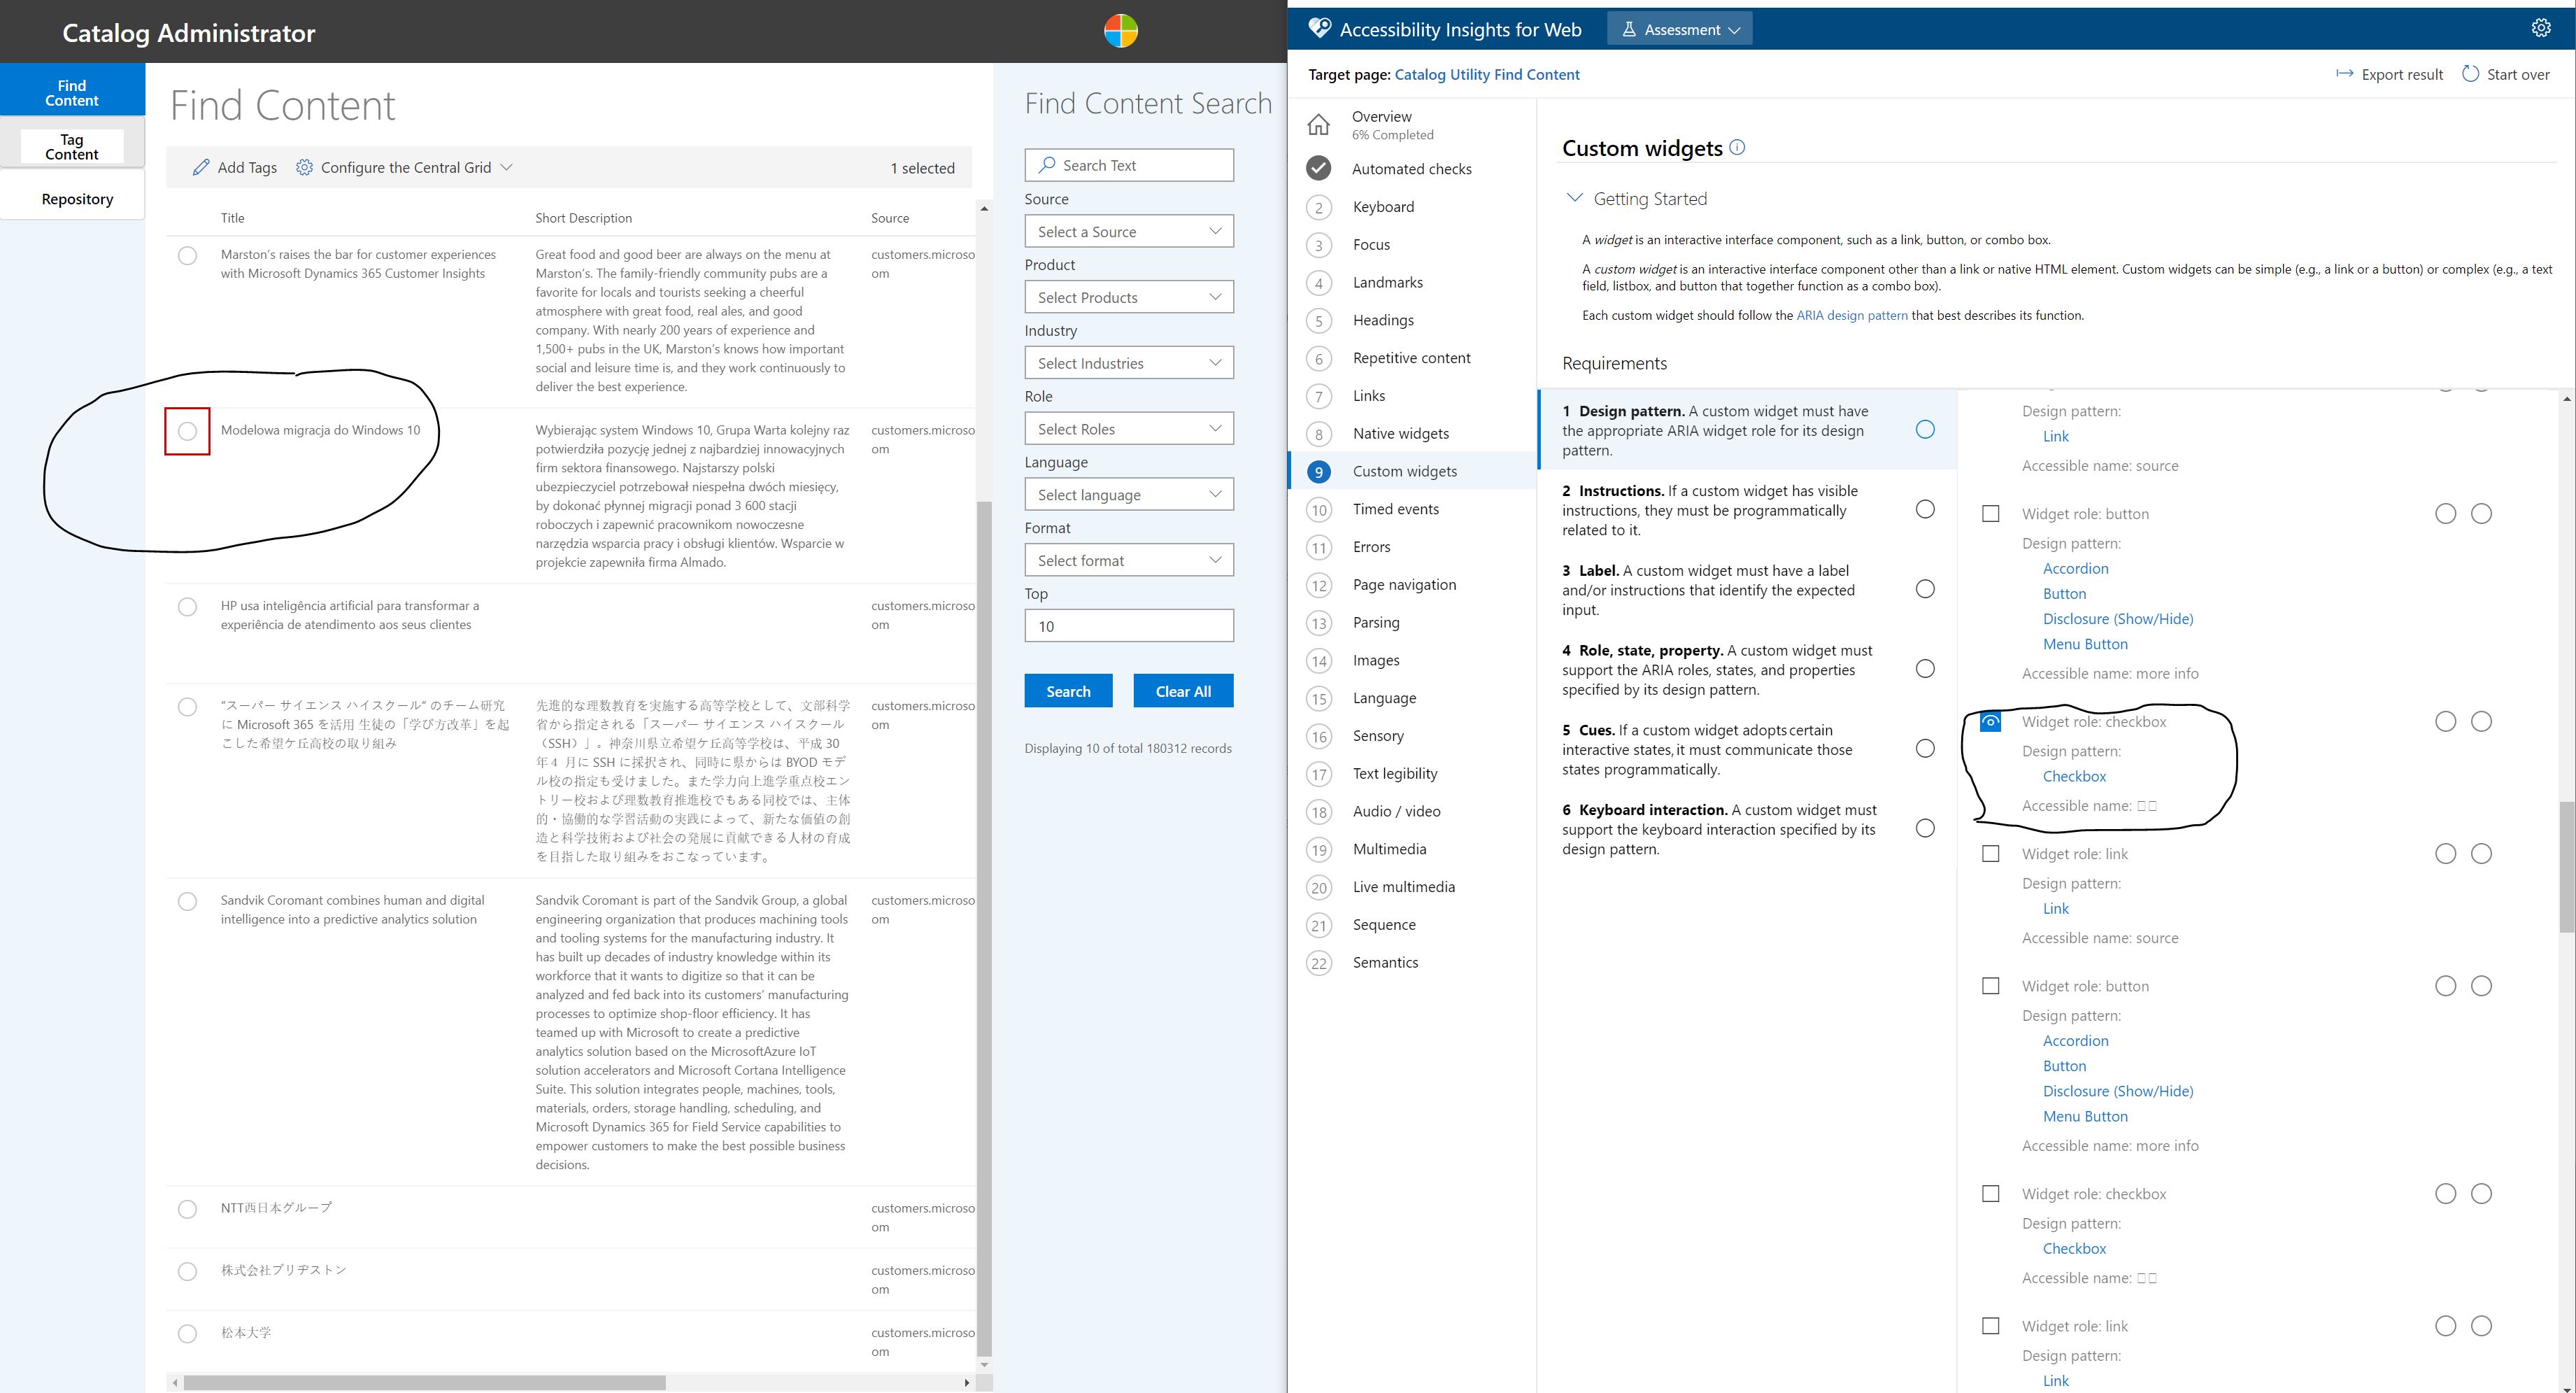2576x1393 pixels.
Task: Expand the Assessment dropdown menu
Action: pos(1679,29)
